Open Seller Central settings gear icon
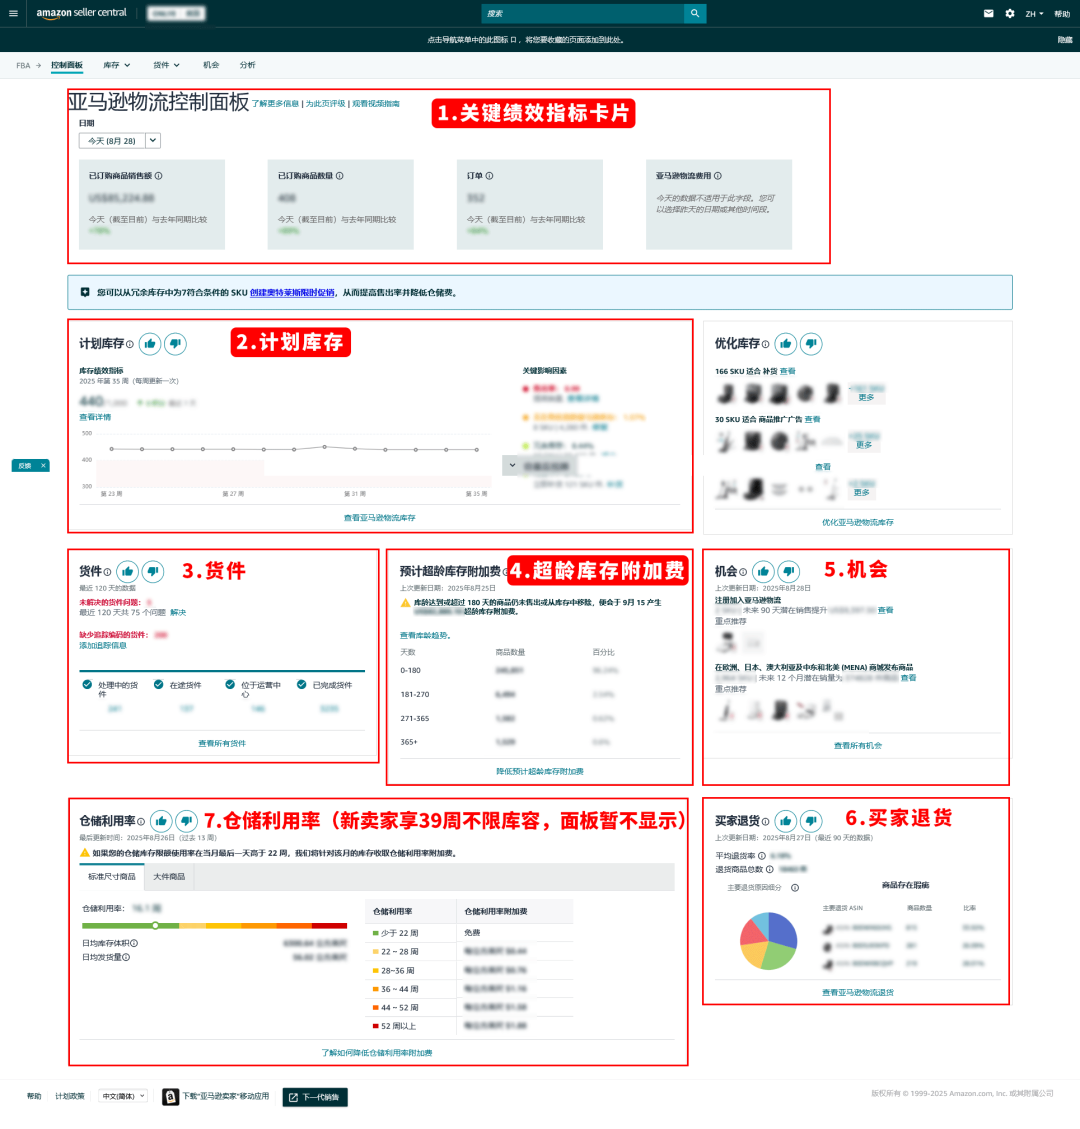Screen dimensions: 1080x1129 (1012, 13)
